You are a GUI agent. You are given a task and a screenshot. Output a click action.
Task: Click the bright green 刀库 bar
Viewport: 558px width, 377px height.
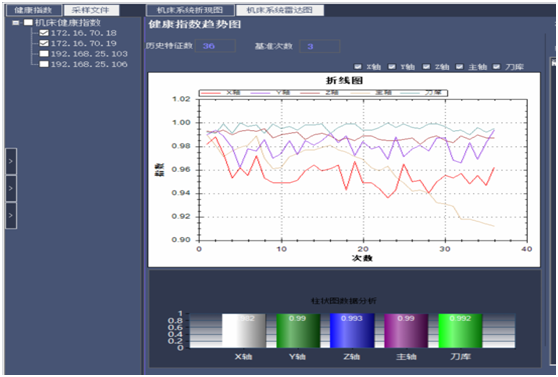coord(460,331)
